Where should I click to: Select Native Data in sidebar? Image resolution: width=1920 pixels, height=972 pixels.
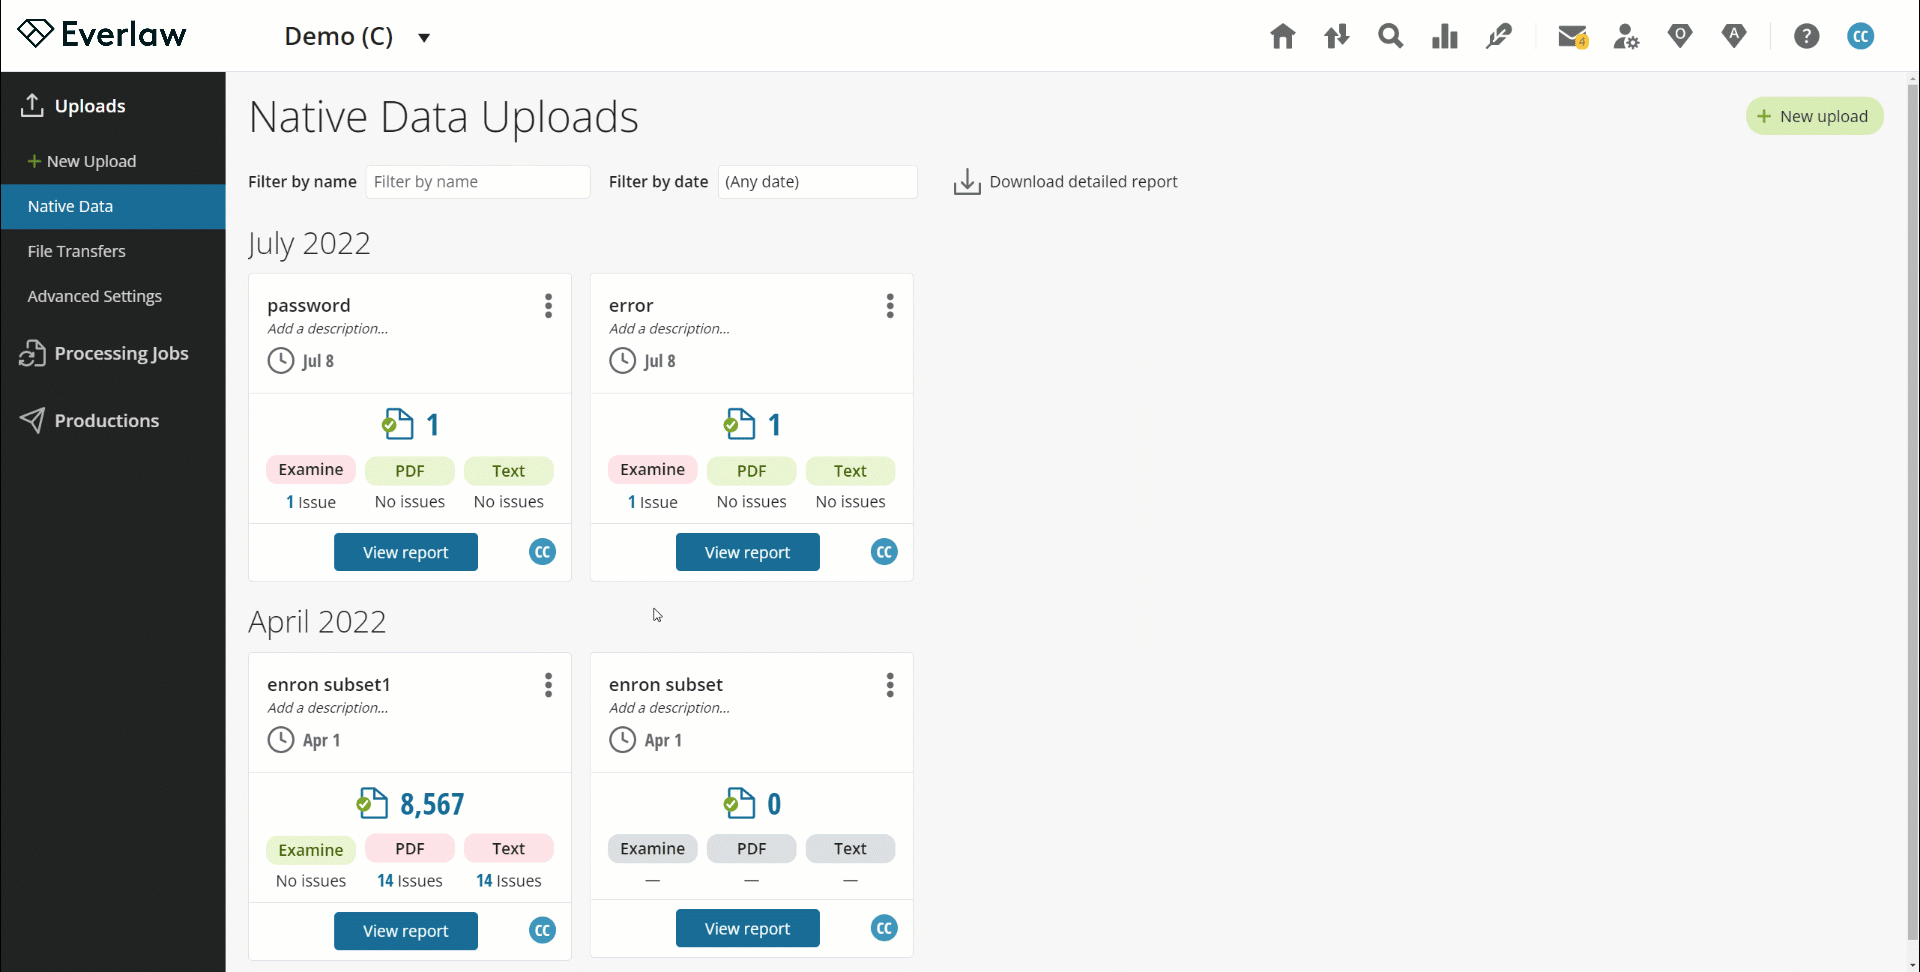(113, 206)
